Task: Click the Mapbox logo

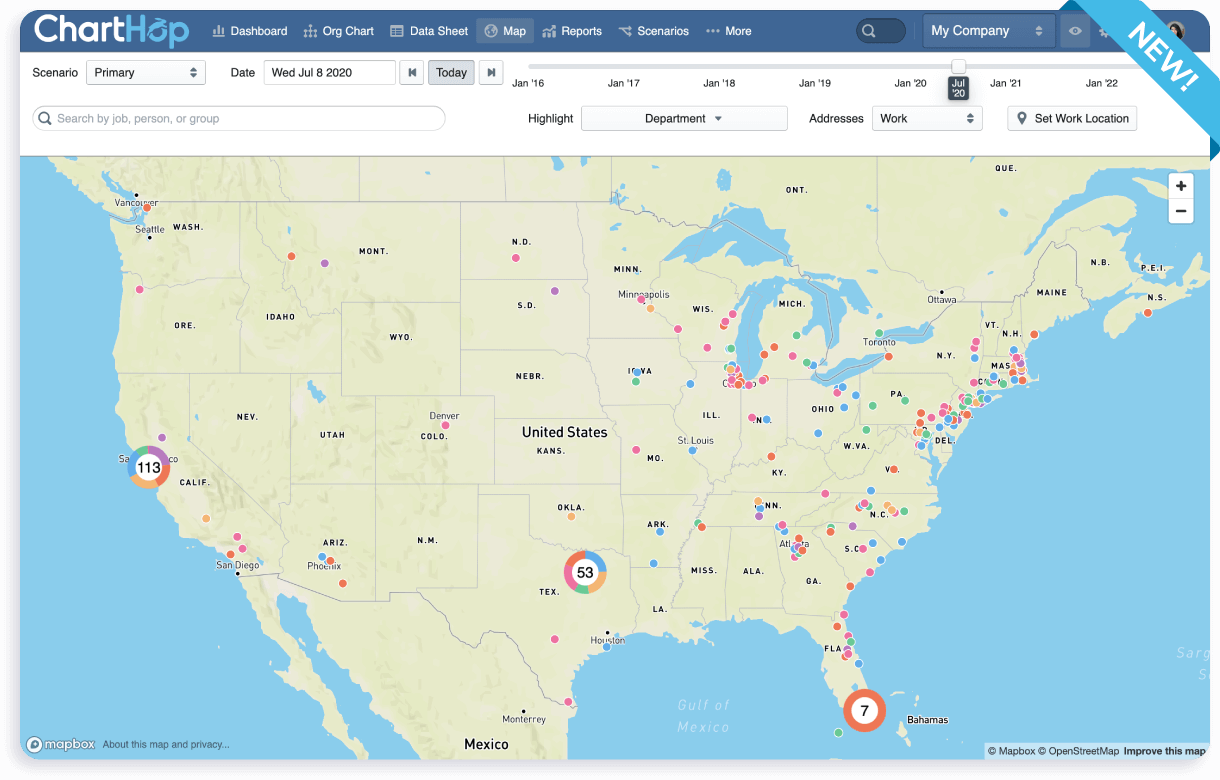Action: [x=61, y=744]
